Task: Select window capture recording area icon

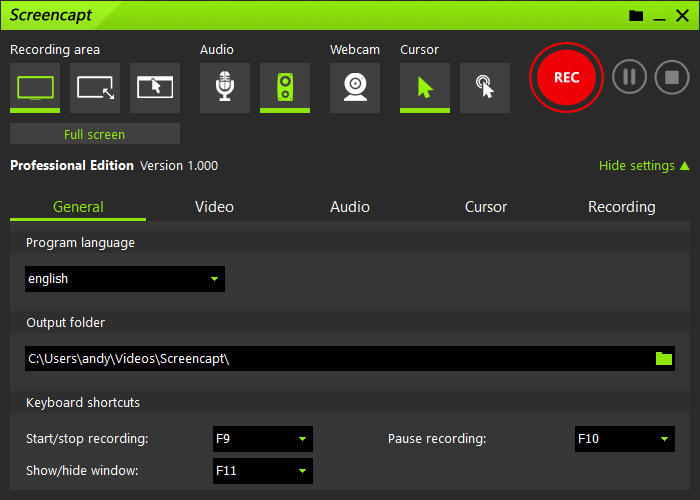Action: point(155,88)
